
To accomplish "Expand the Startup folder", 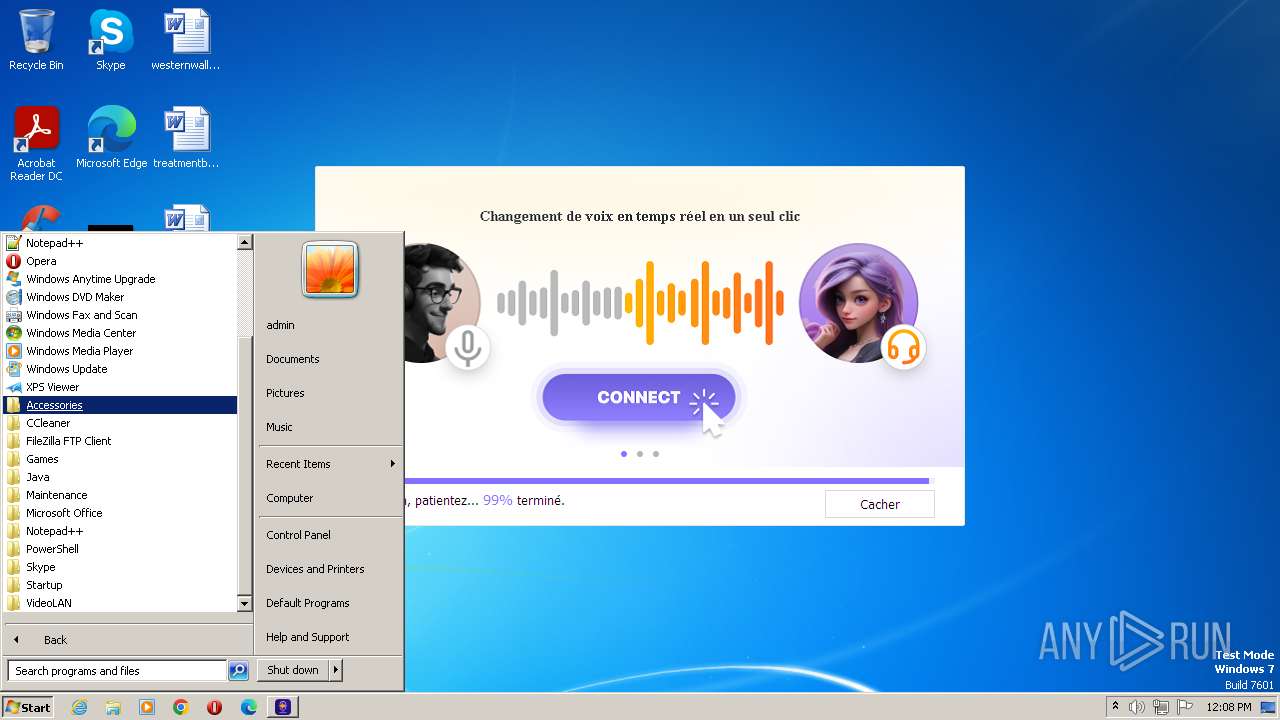I will (120, 585).
